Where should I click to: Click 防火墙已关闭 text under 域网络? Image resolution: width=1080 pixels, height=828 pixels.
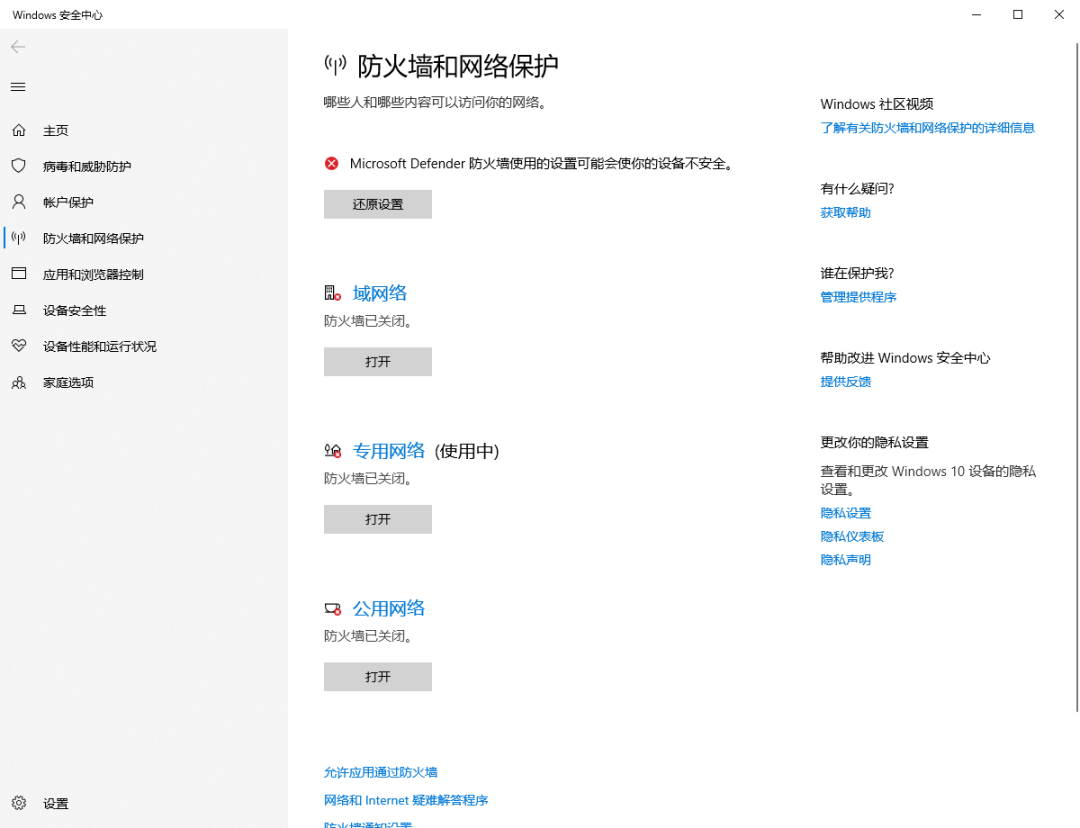368,320
